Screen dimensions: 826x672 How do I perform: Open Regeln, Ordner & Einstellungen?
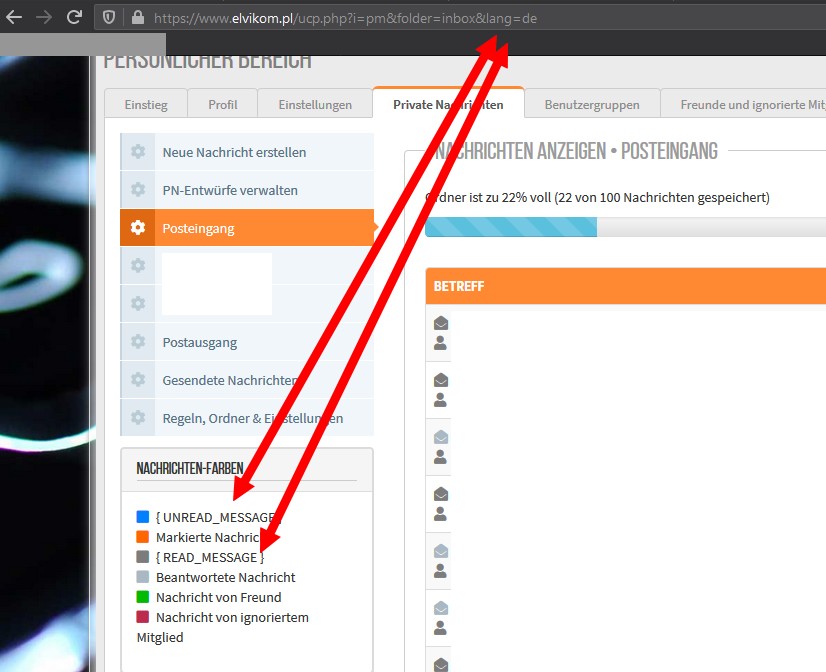click(247, 418)
